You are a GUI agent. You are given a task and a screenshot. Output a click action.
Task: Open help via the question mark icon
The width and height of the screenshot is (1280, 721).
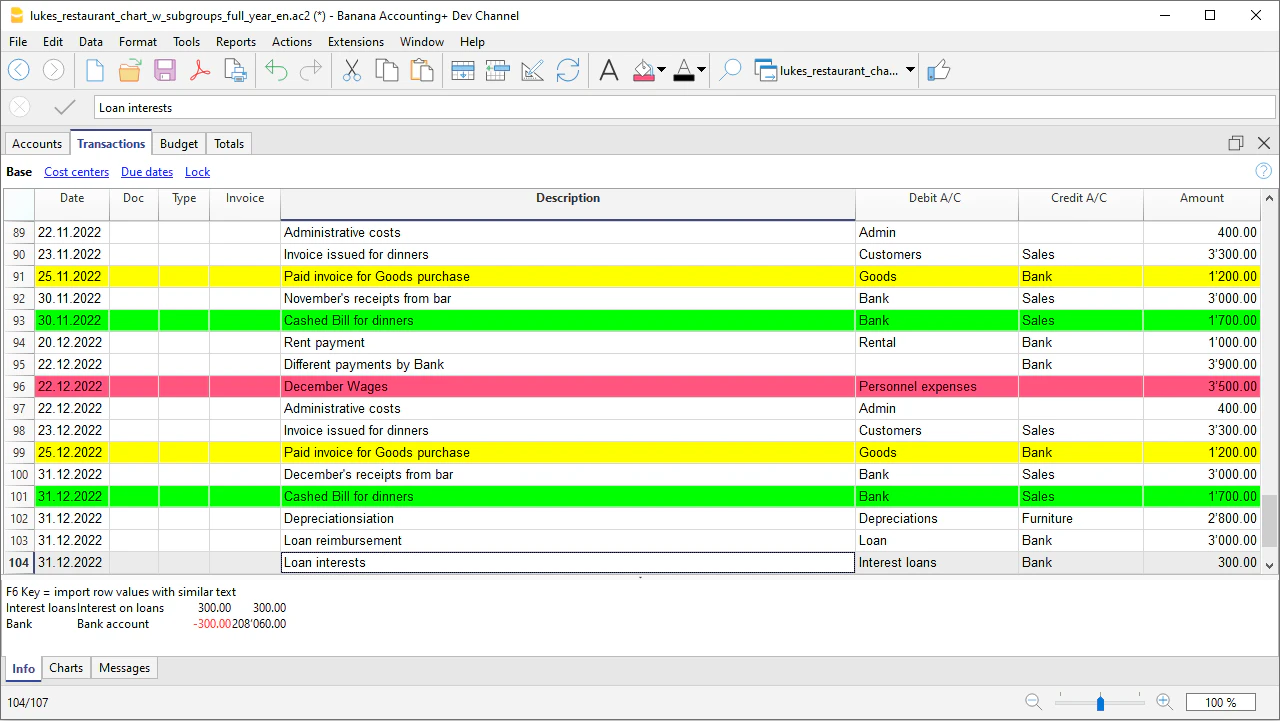(1263, 171)
